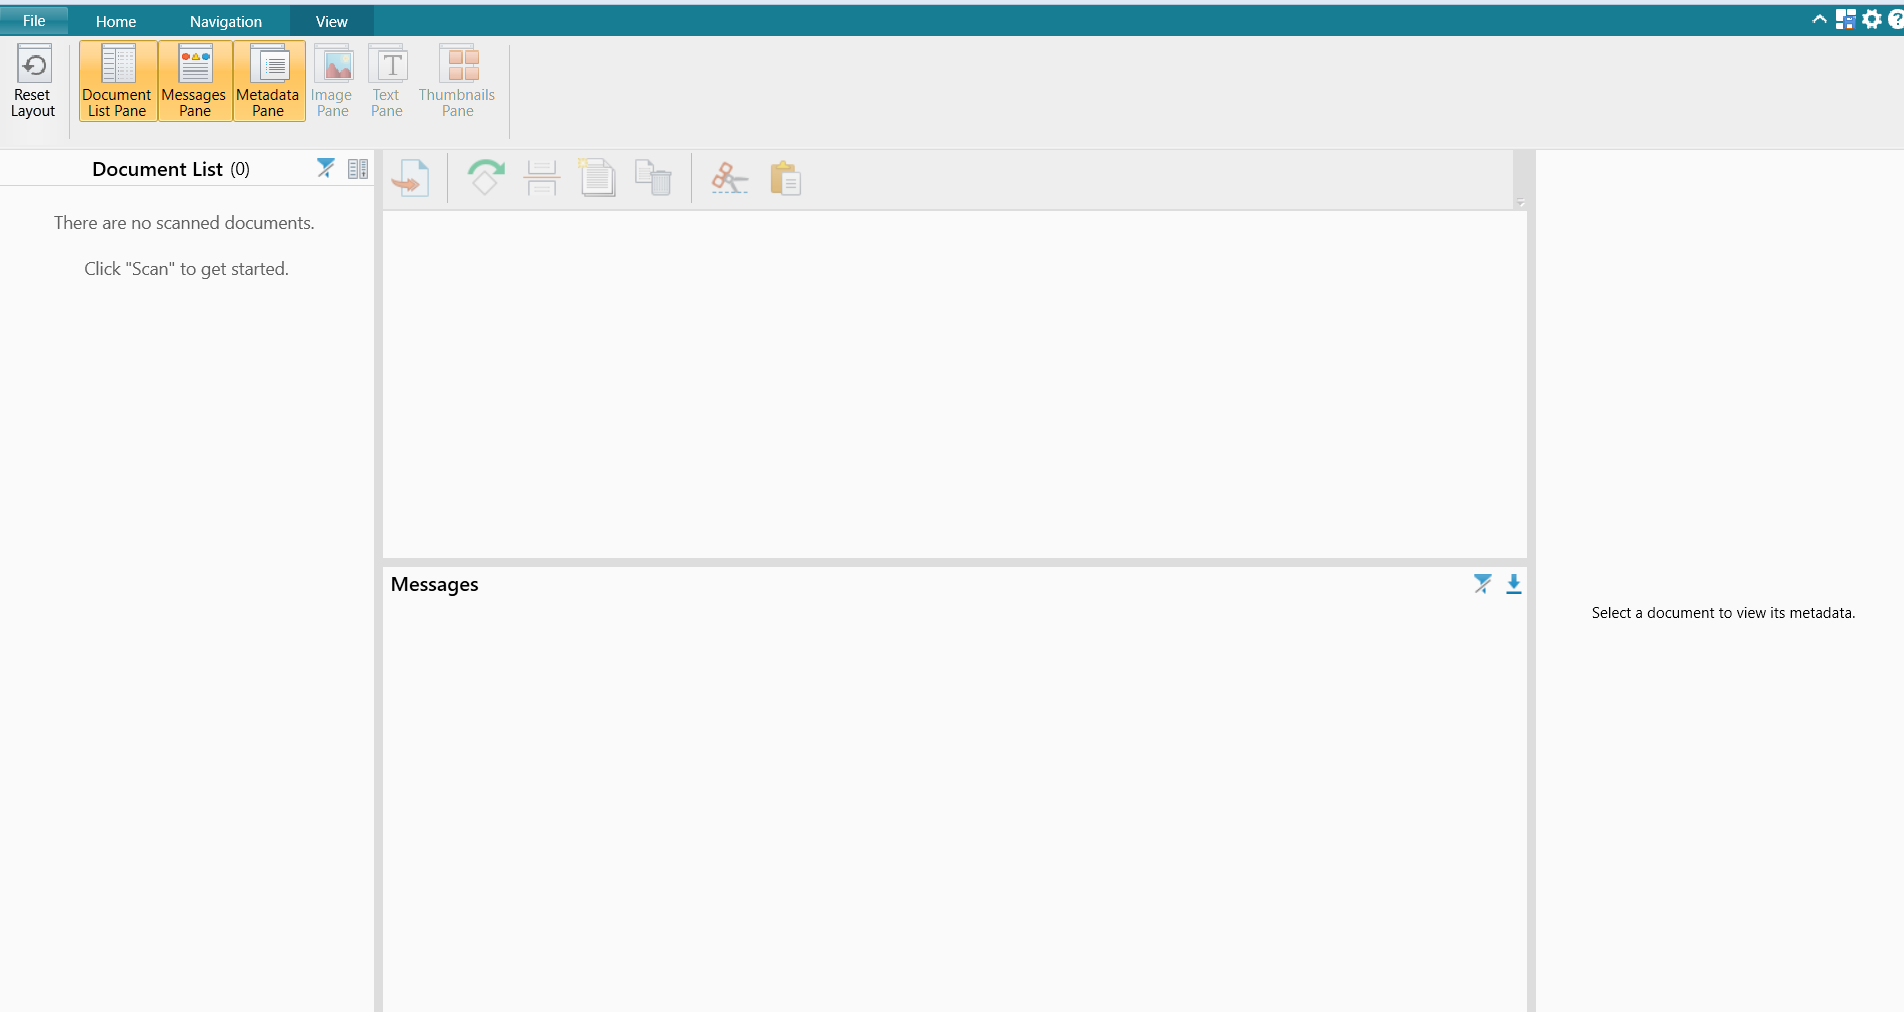Click the new document pages icon
The image size is (1904, 1012).
(597, 178)
